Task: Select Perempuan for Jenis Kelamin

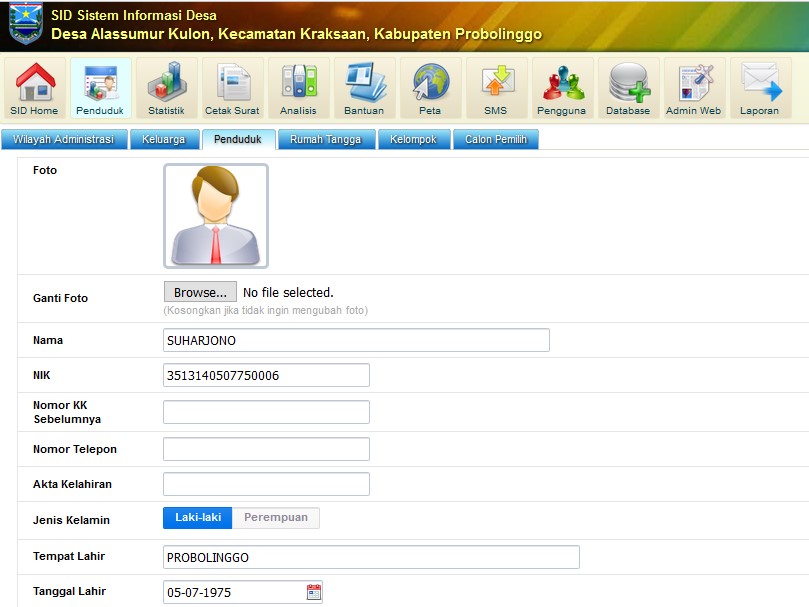Action: pos(277,518)
